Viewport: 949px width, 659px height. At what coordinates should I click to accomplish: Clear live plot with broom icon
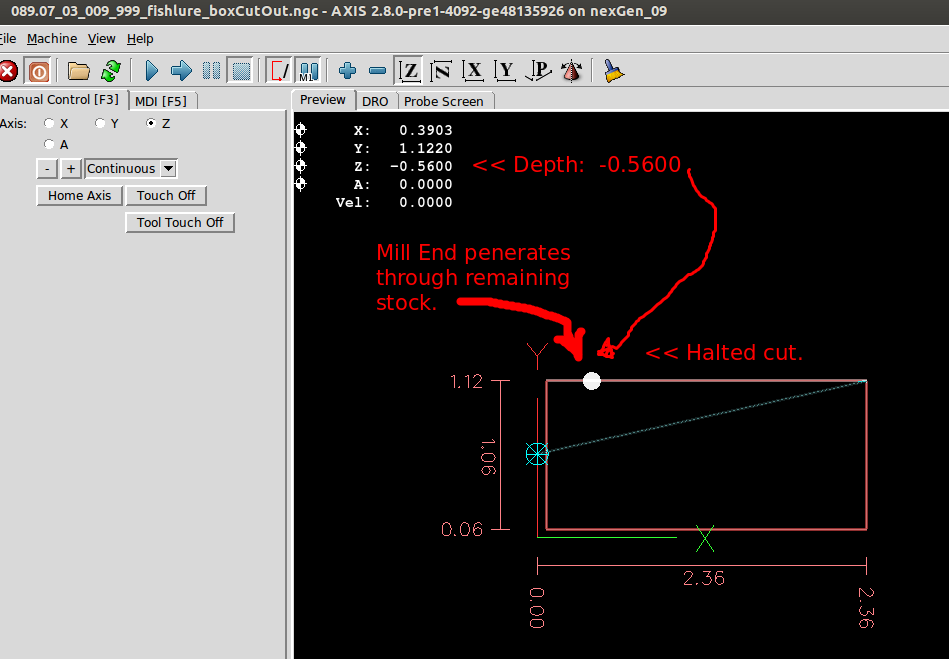614,71
